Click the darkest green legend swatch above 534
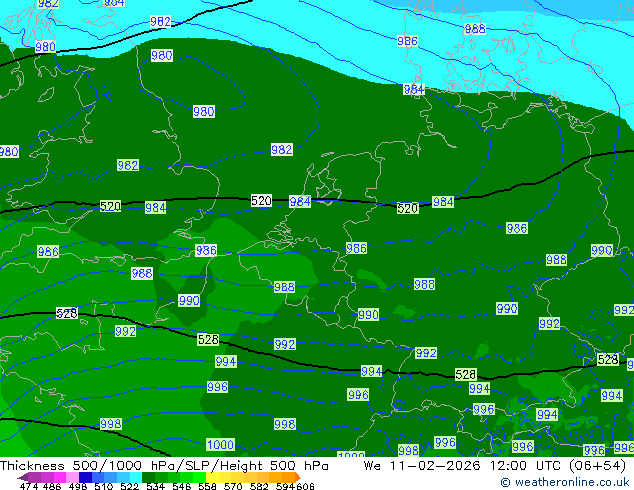634x490 pixels. pyautogui.click(x=149, y=477)
